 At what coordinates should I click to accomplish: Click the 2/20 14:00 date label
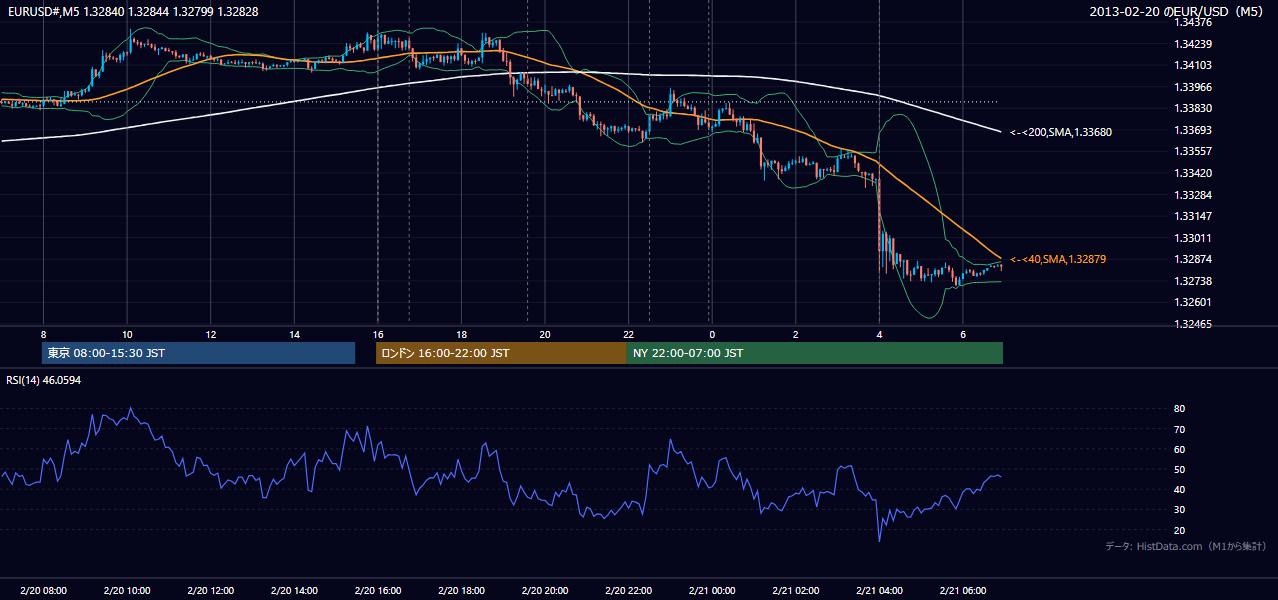tap(294, 591)
